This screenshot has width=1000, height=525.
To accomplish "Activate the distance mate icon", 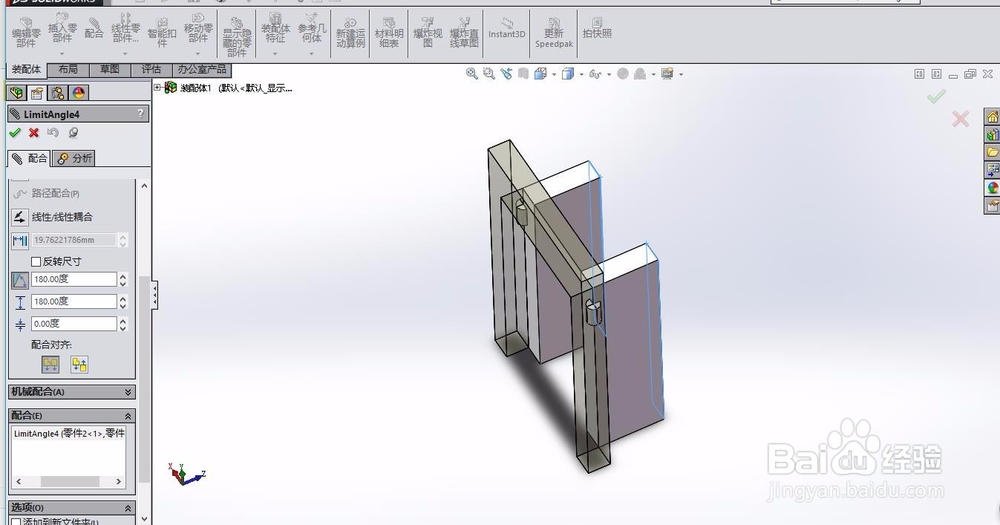I will coord(20,240).
